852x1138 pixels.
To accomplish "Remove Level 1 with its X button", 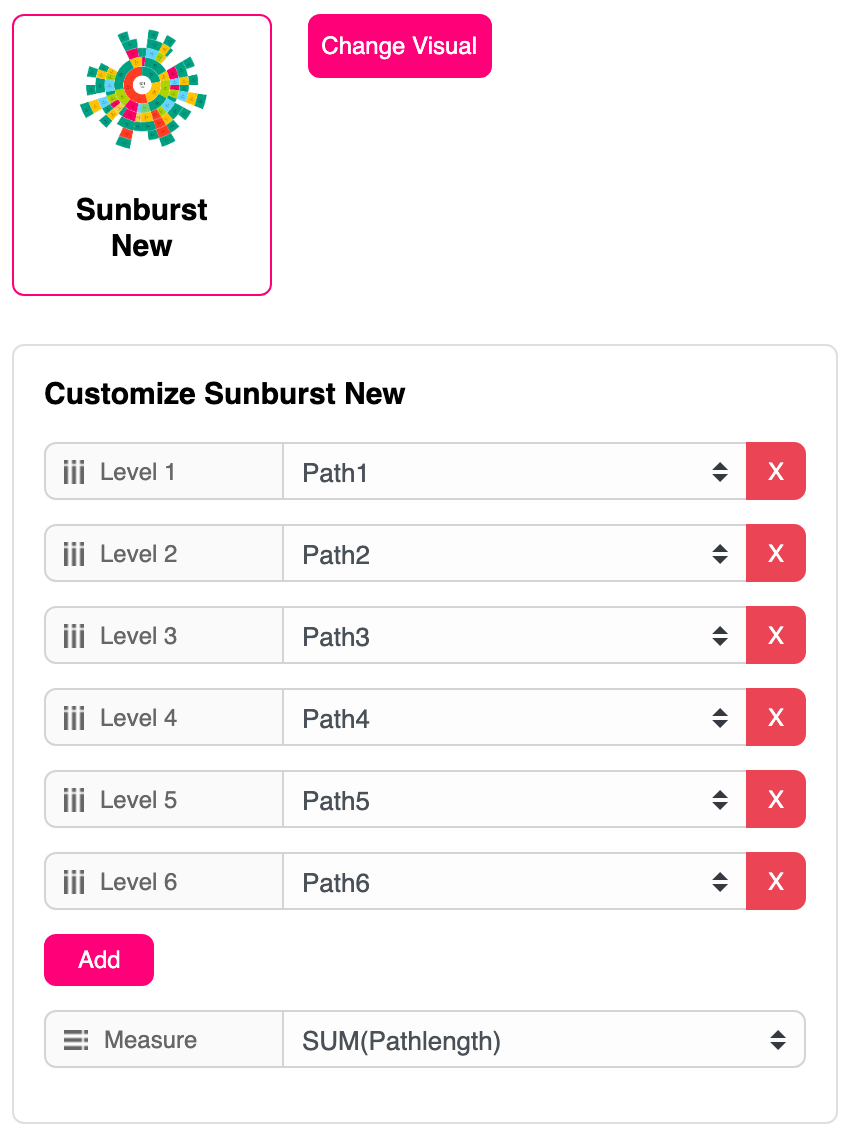I will click(775, 471).
